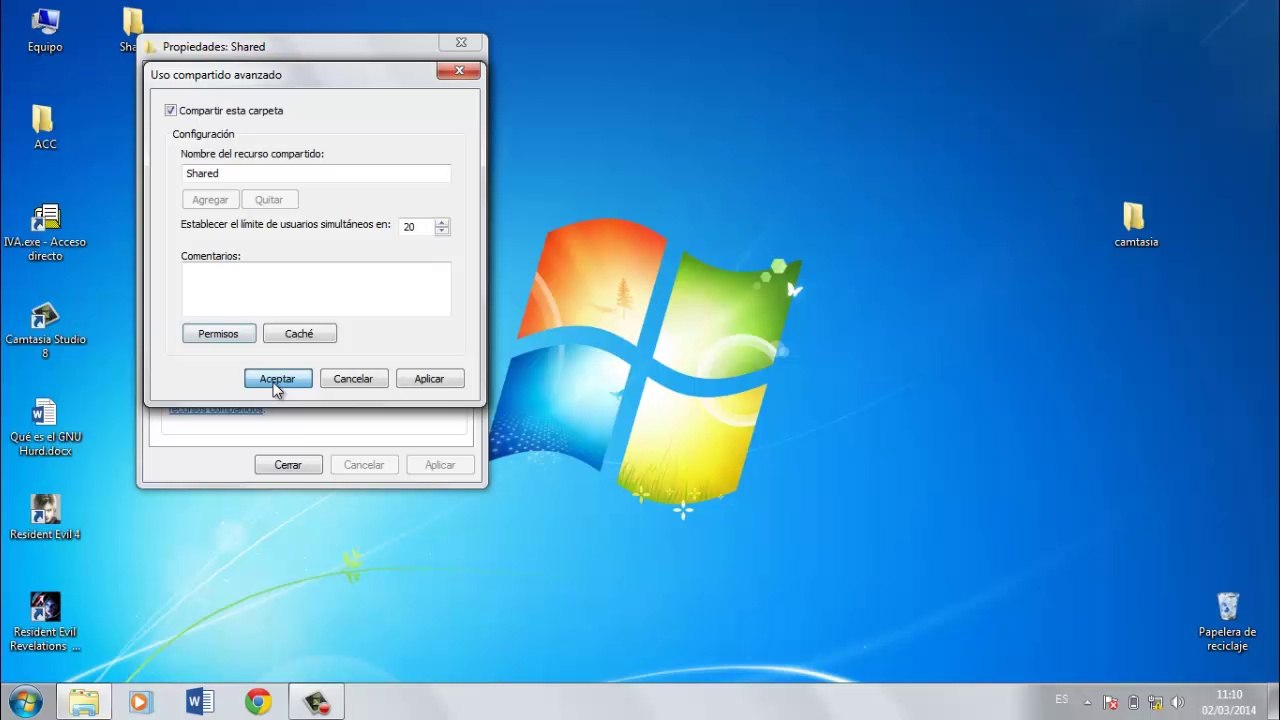
Task: Select Resident Evil 4 desktop icon
Action: pyautogui.click(x=45, y=517)
